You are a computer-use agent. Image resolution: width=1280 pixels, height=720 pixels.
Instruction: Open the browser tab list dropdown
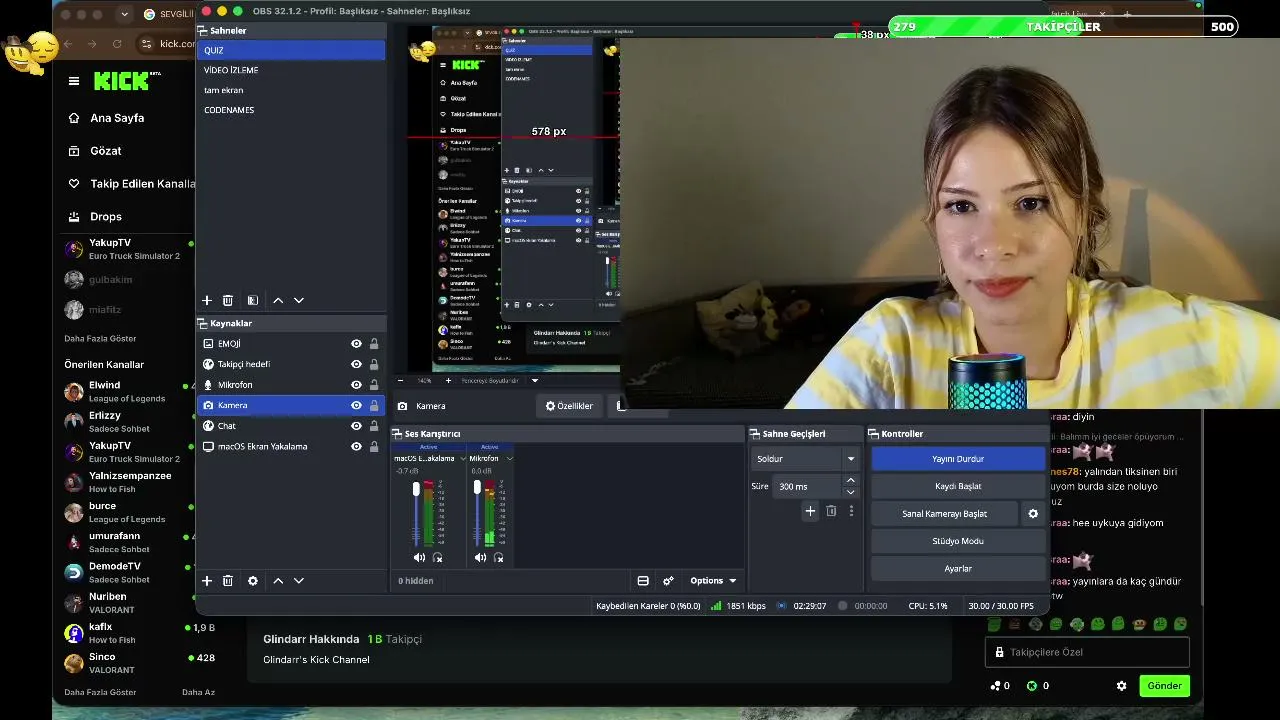pyautogui.click(x=124, y=14)
